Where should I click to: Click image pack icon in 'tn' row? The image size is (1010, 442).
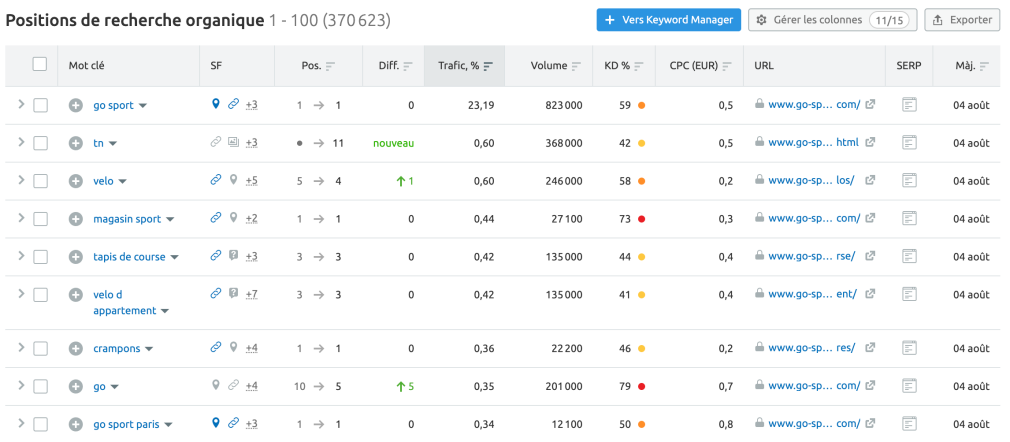tap(233, 142)
